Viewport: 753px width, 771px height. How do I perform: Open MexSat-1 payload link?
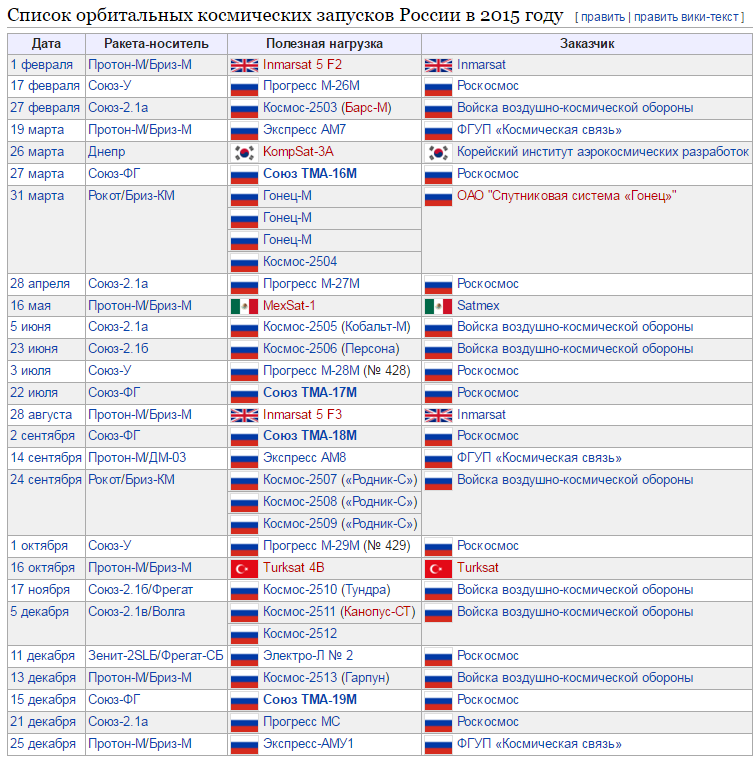(289, 305)
